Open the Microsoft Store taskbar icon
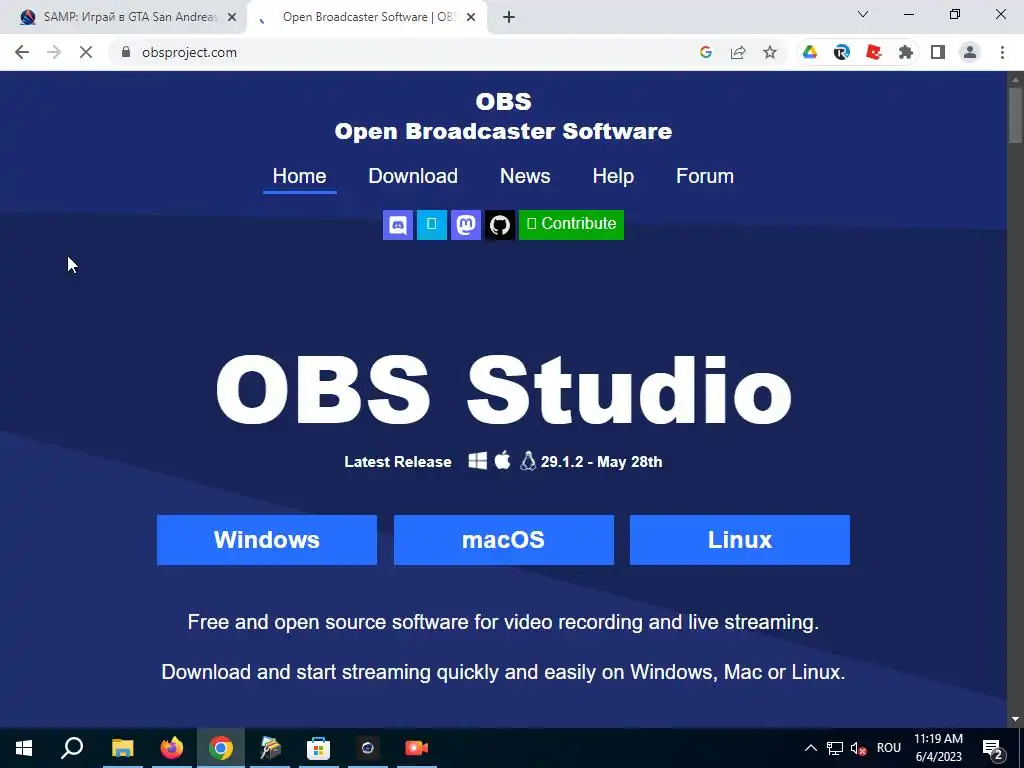Screen dimensions: 1024x768 pyautogui.click(x=319, y=748)
